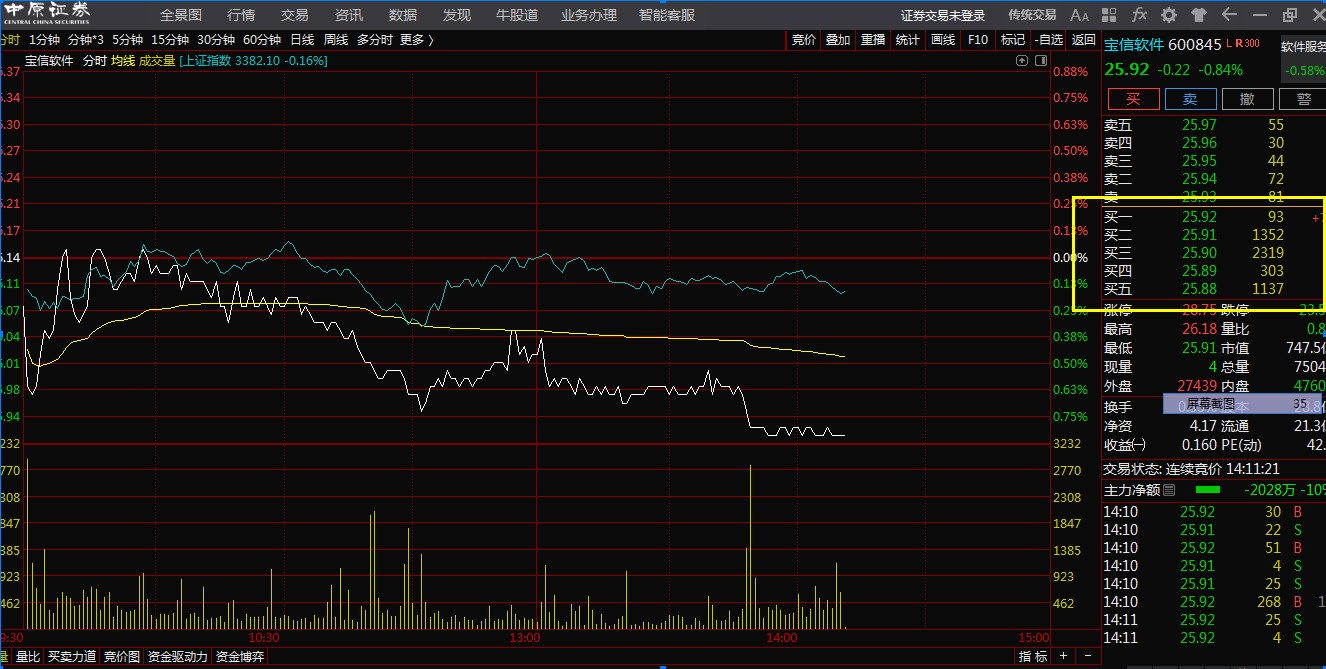
Task: Click the 软件服务 sector box
Action: coord(1304,58)
